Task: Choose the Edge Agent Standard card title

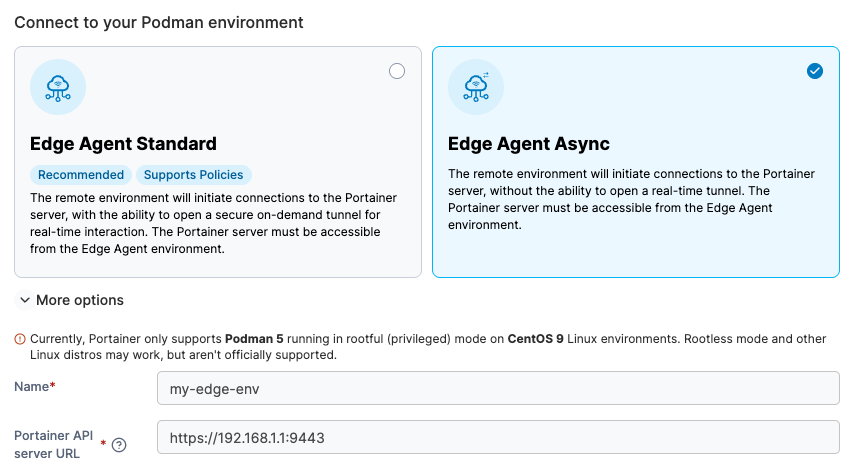Action: click(x=123, y=144)
